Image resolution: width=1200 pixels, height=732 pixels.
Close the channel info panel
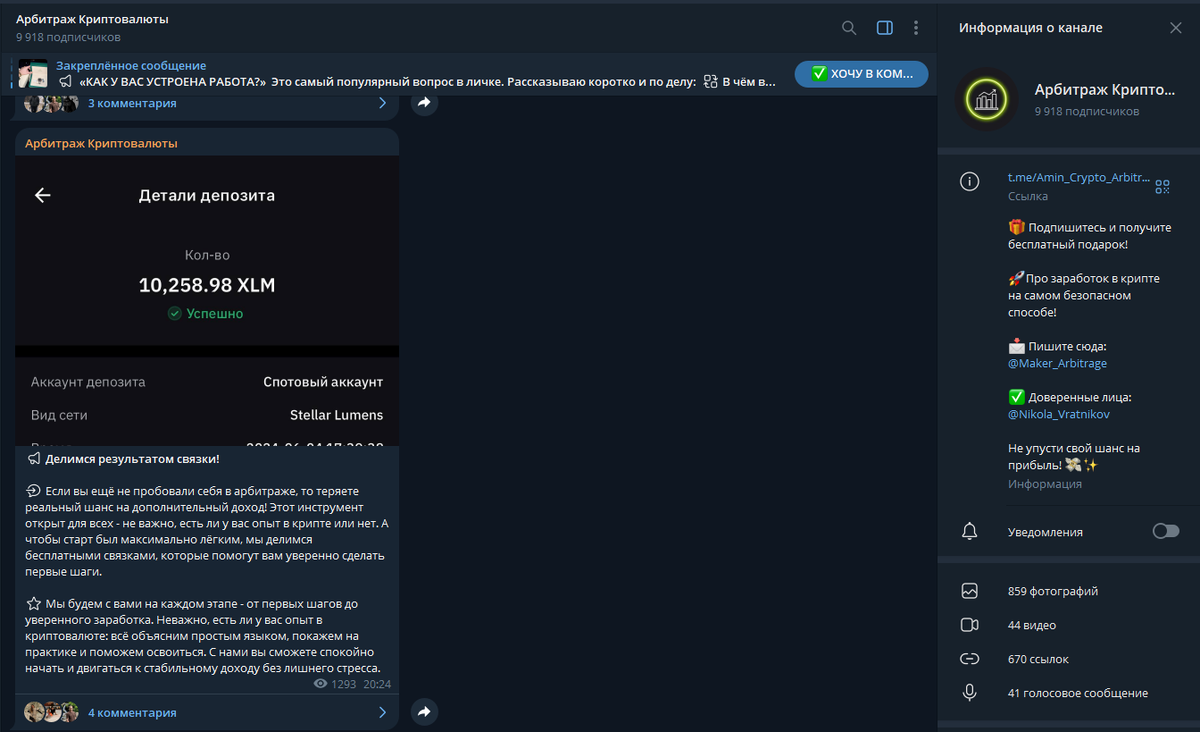point(1176,28)
